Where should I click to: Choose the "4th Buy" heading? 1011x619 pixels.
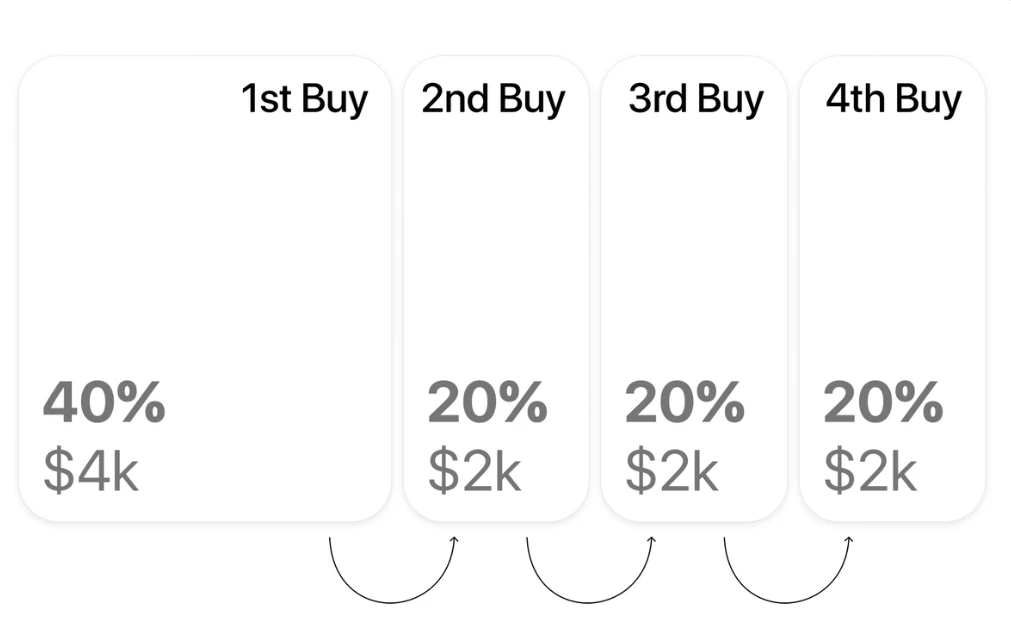(893, 99)
